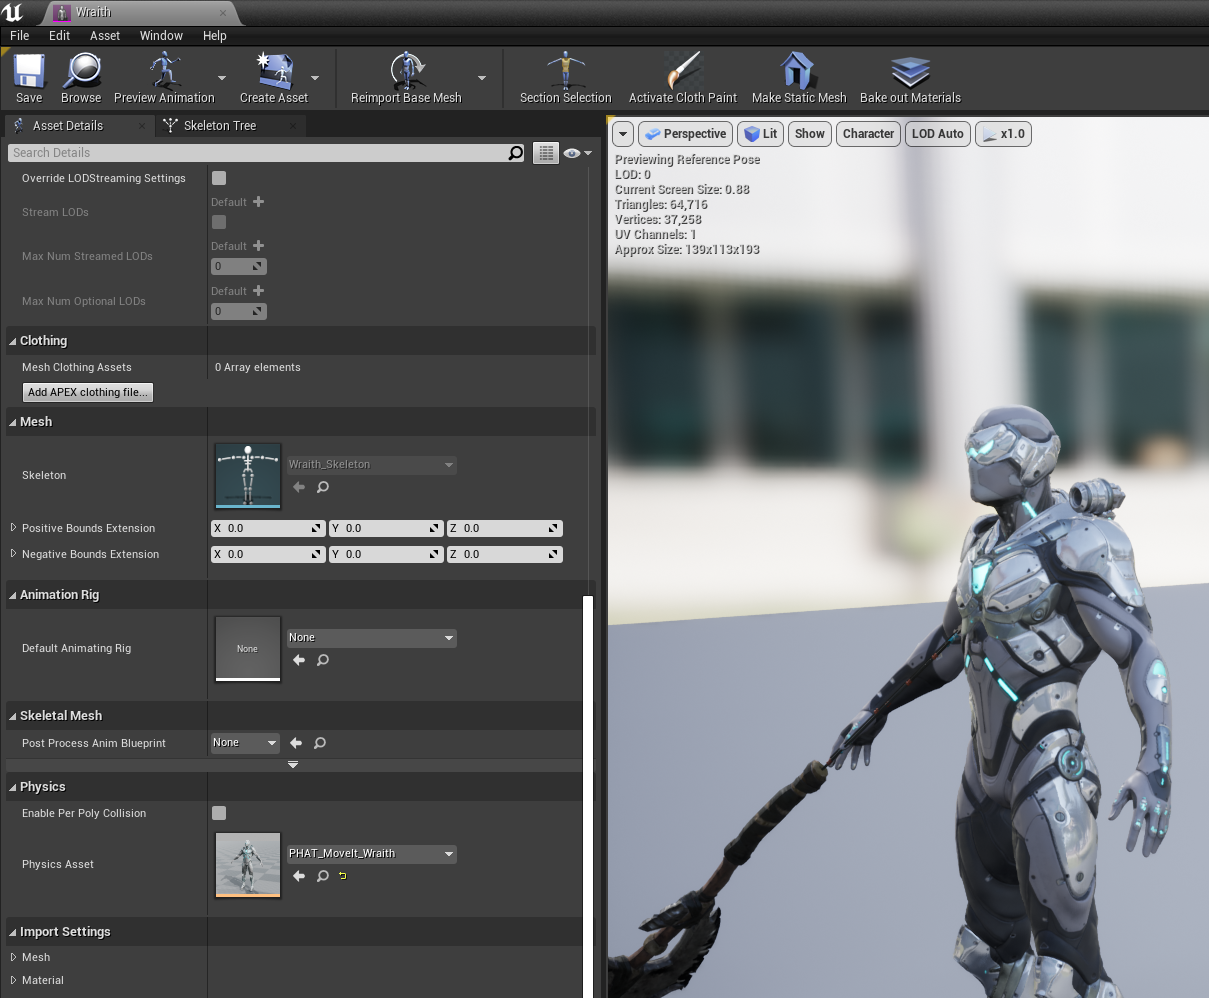Viewport: 1209px width, 998px height.
Task: Click Bake out Materials icon
Action: (x=910, y=71)
